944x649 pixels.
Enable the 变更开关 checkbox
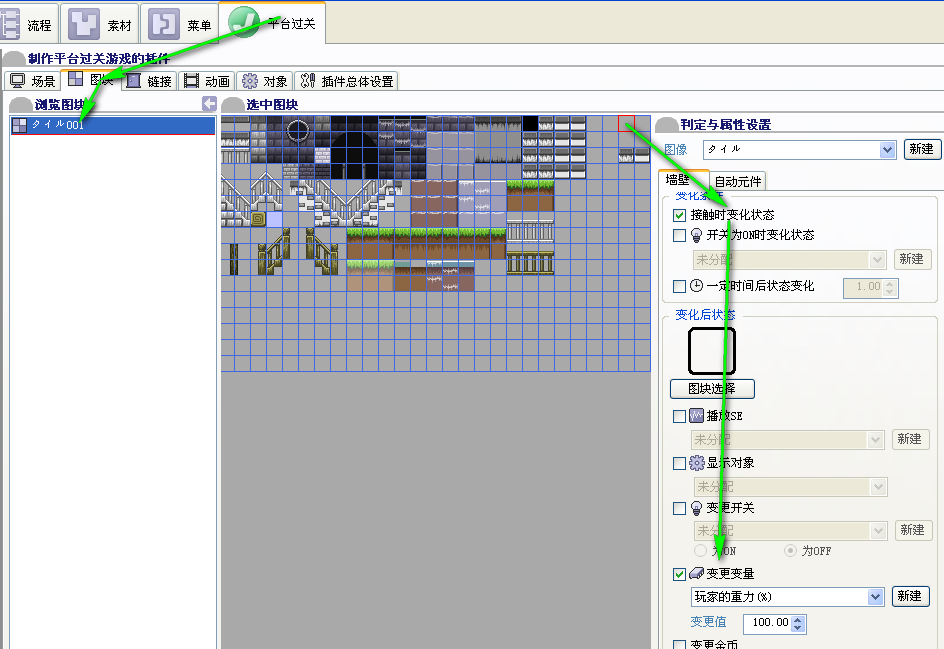pos(679,508)
